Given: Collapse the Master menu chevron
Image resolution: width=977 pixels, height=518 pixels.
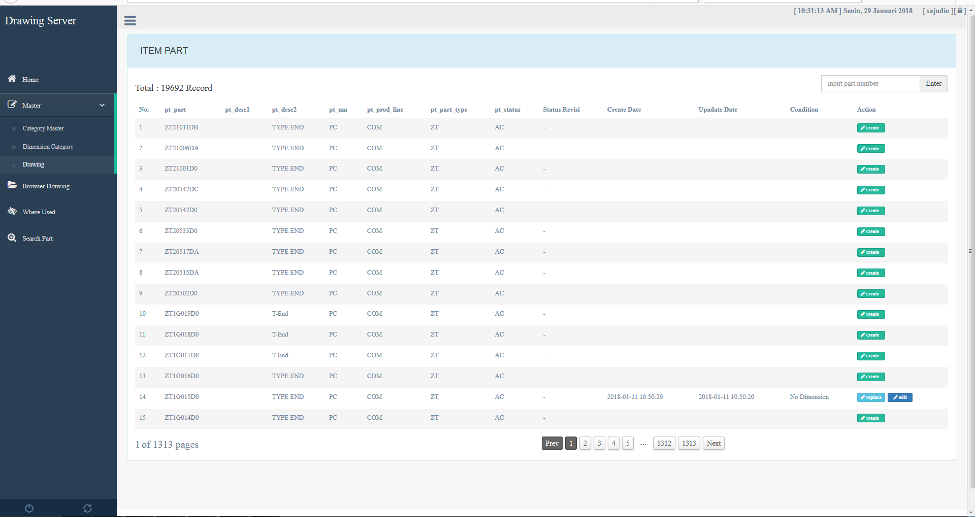Looking at the screenshot, I should (102, 104).
